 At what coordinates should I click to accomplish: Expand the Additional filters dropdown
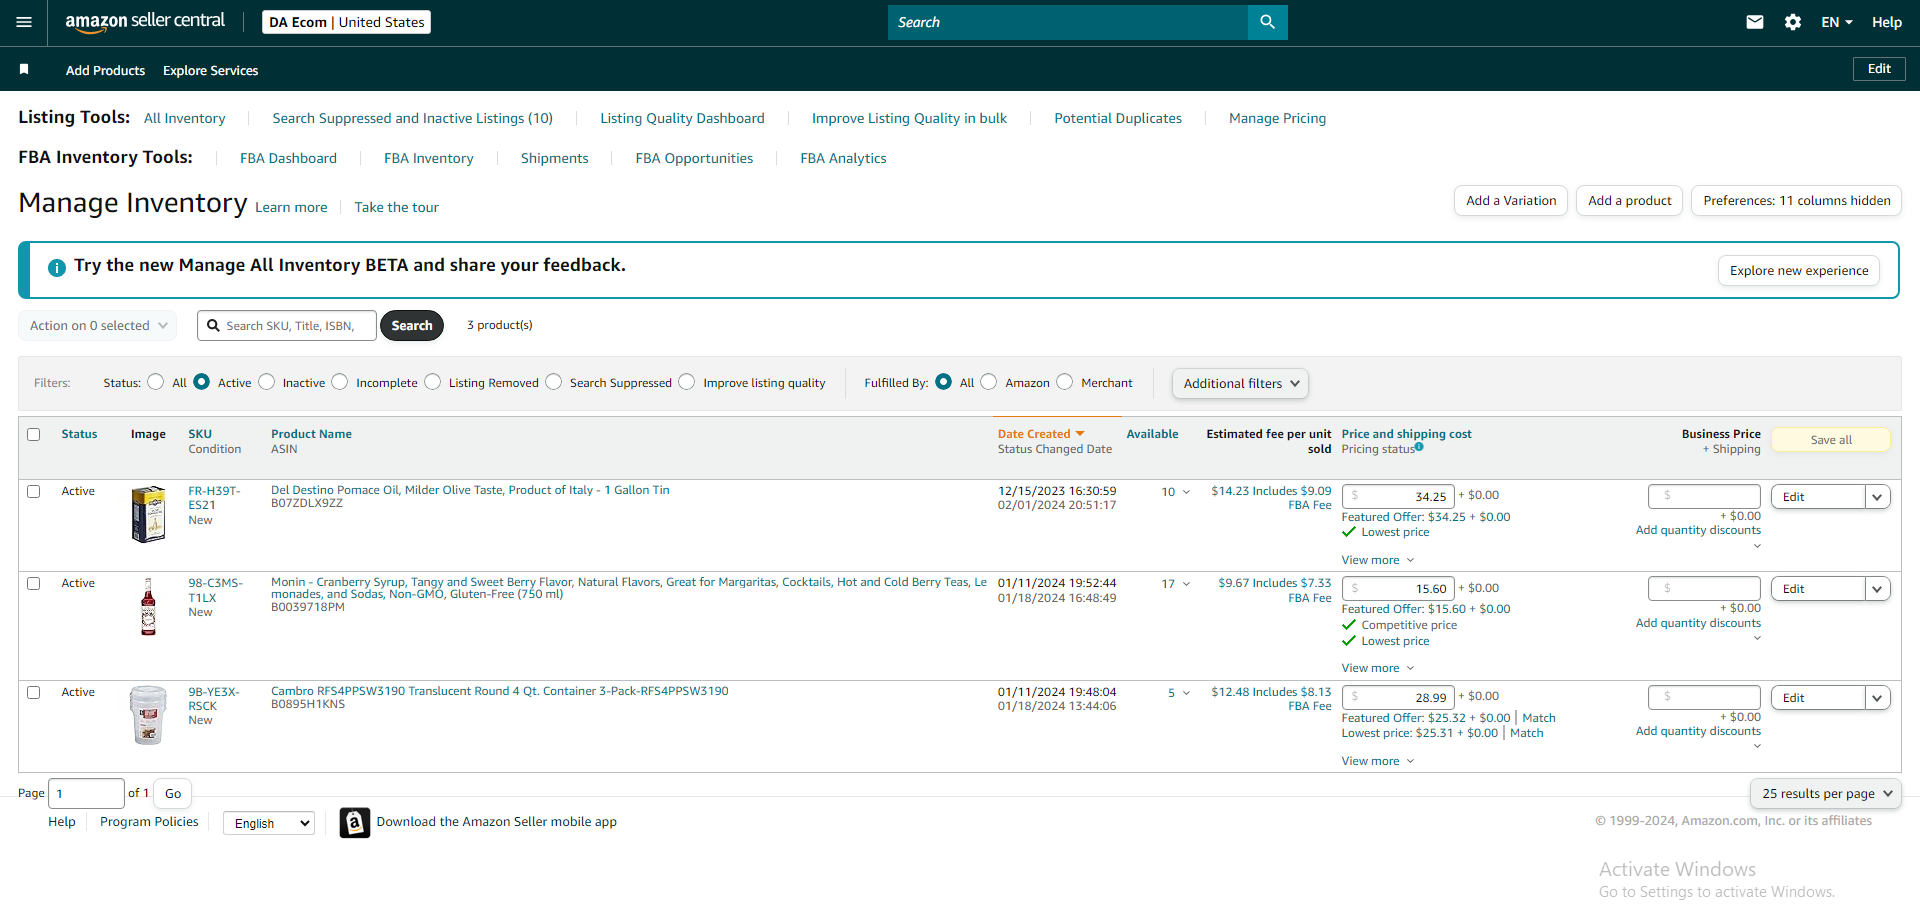tap(1240, 383)
